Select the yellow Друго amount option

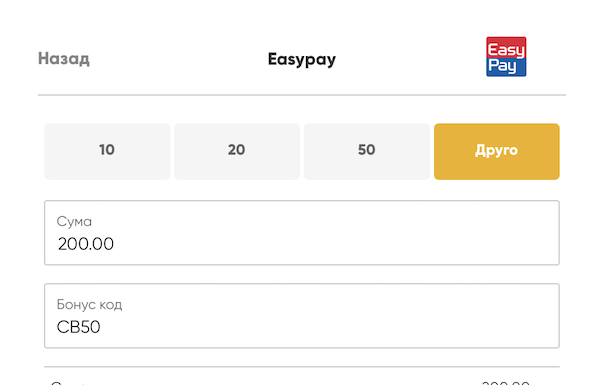497,151
